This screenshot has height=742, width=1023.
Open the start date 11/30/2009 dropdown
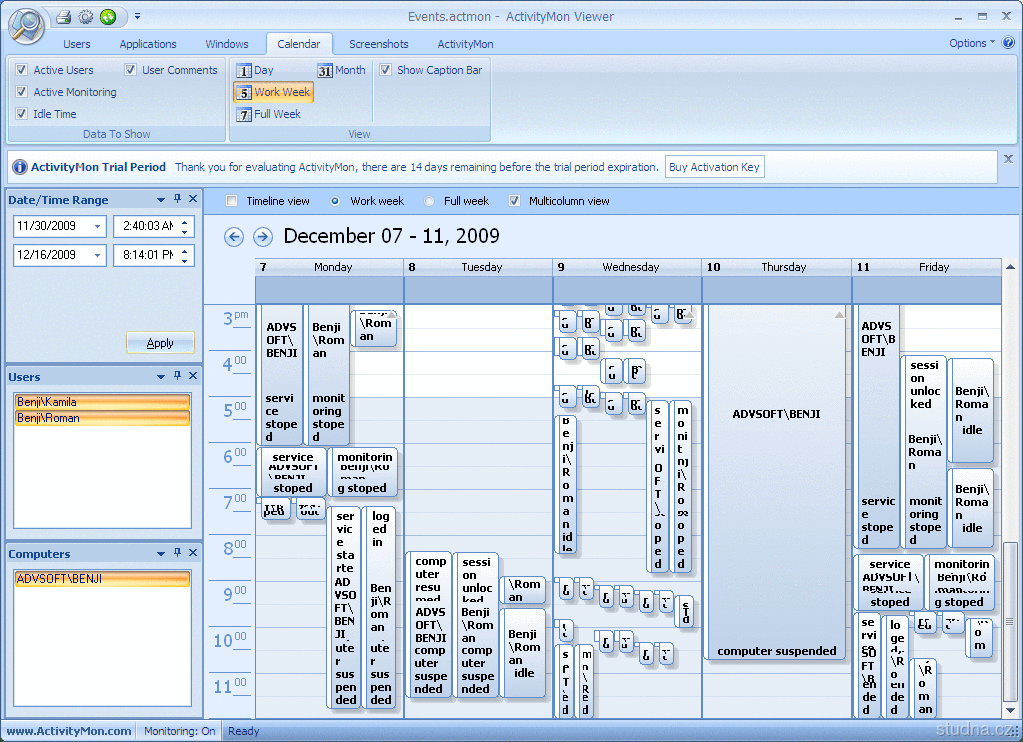pyautogui.click(x=97, y=227)
